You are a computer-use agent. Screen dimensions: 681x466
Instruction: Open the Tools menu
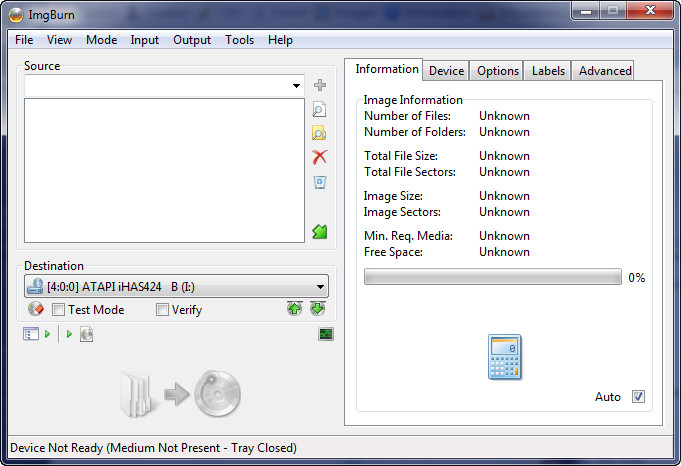(239, 40)
